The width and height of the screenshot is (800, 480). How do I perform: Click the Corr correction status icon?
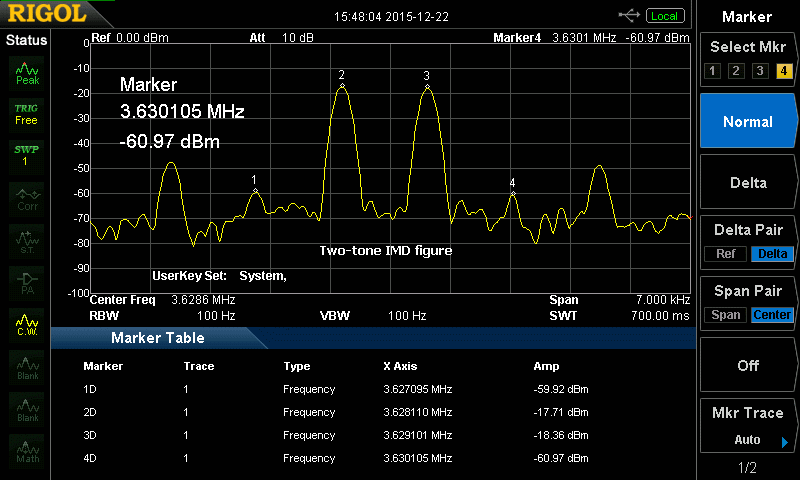coord(26,198)
